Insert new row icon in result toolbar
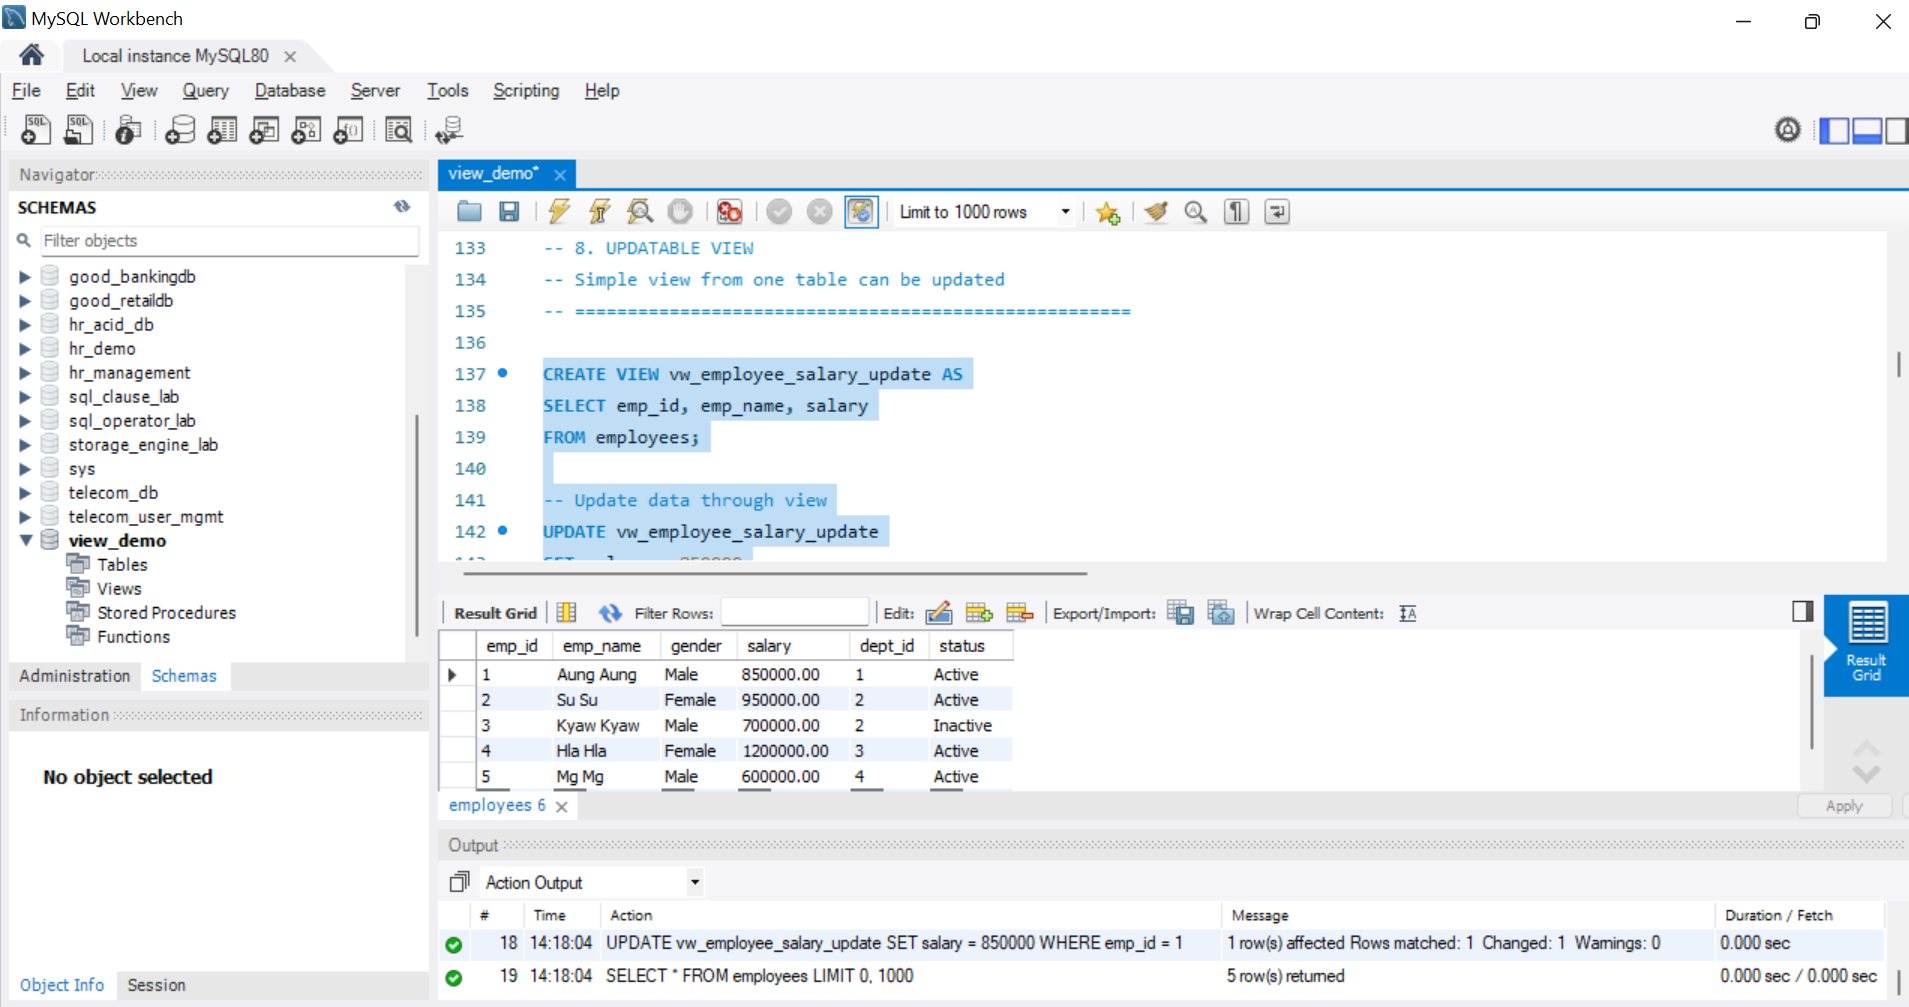Image resolution: width=1909 pixels, height=1007 pixels. [979, 613]
